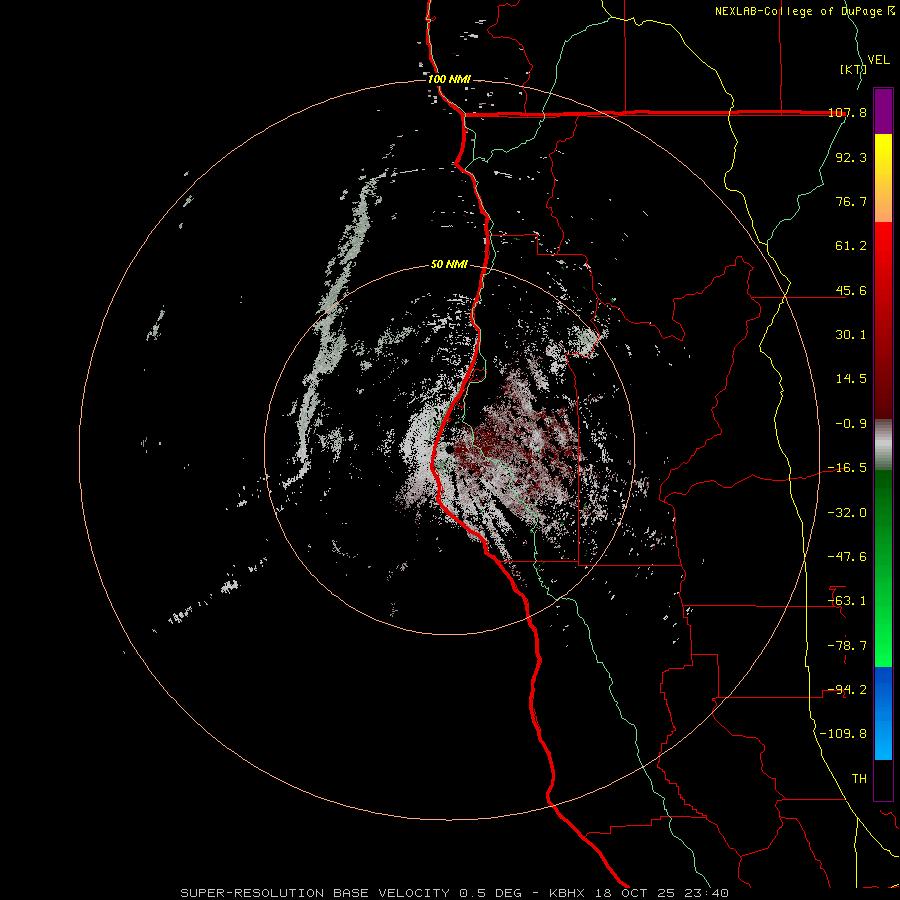Pick the blue segment of velocity scale
900x900 pixels.
tap(883, 713)
